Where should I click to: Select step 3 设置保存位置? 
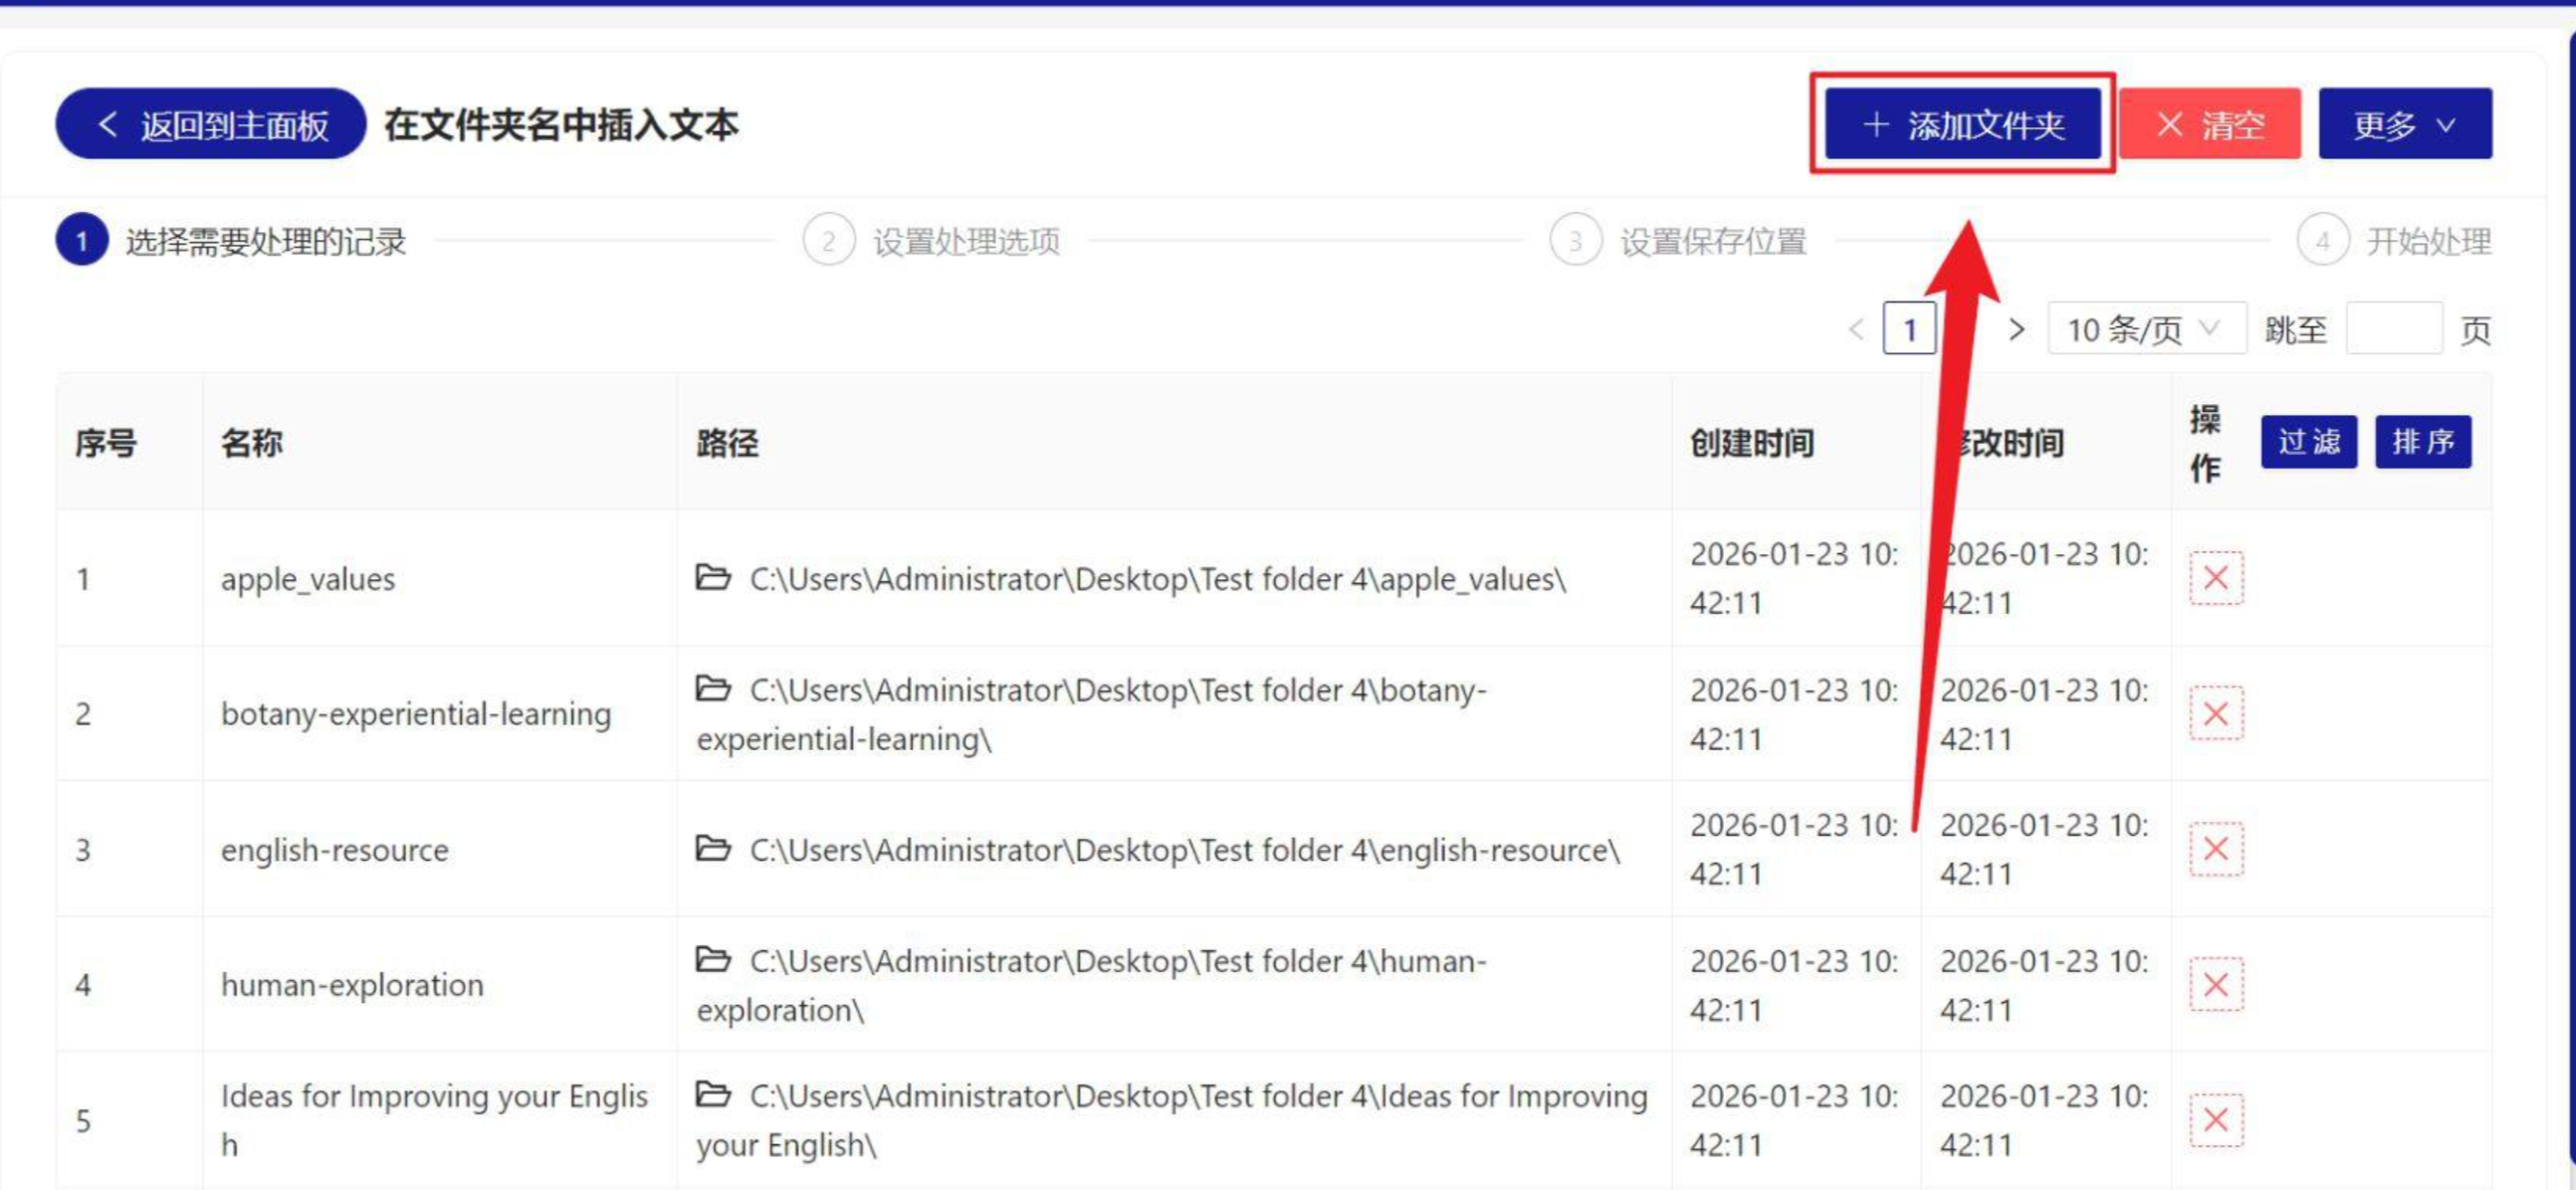(x=1678, y=241)
